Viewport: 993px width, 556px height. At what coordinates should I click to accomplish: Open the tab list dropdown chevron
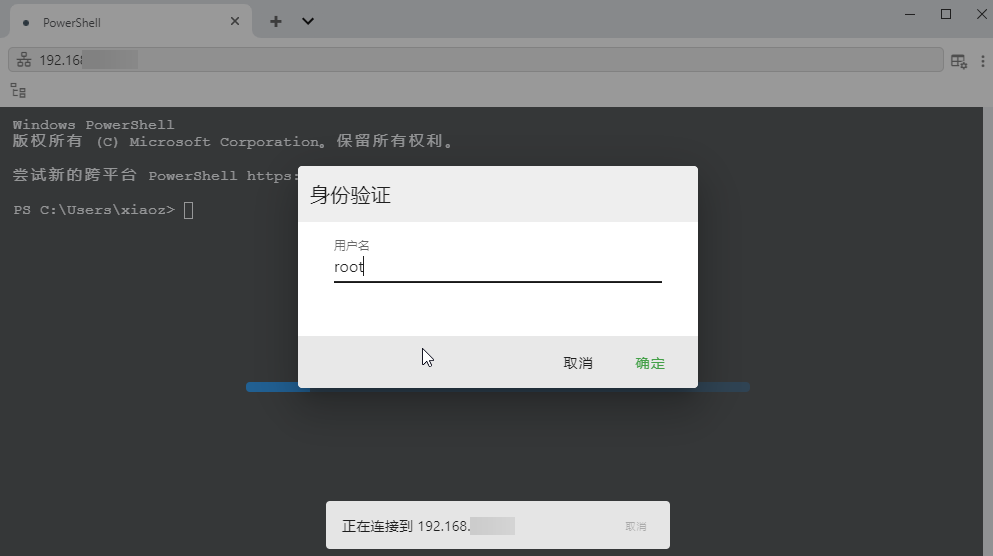point(308,21)
